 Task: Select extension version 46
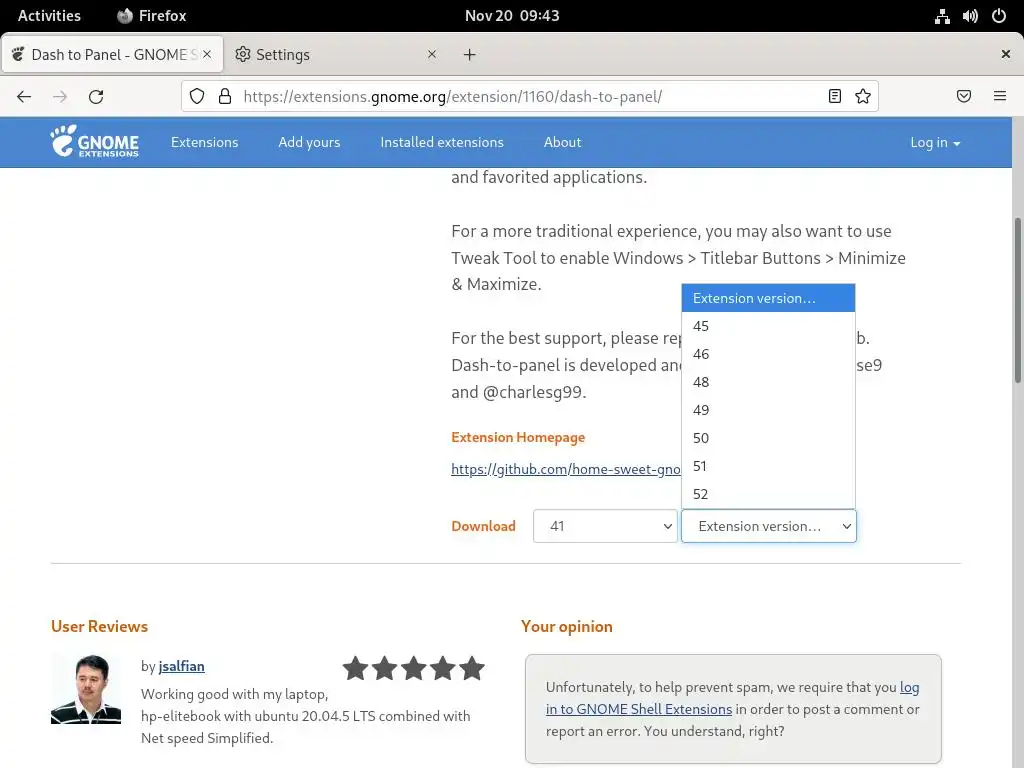(768, 354)
